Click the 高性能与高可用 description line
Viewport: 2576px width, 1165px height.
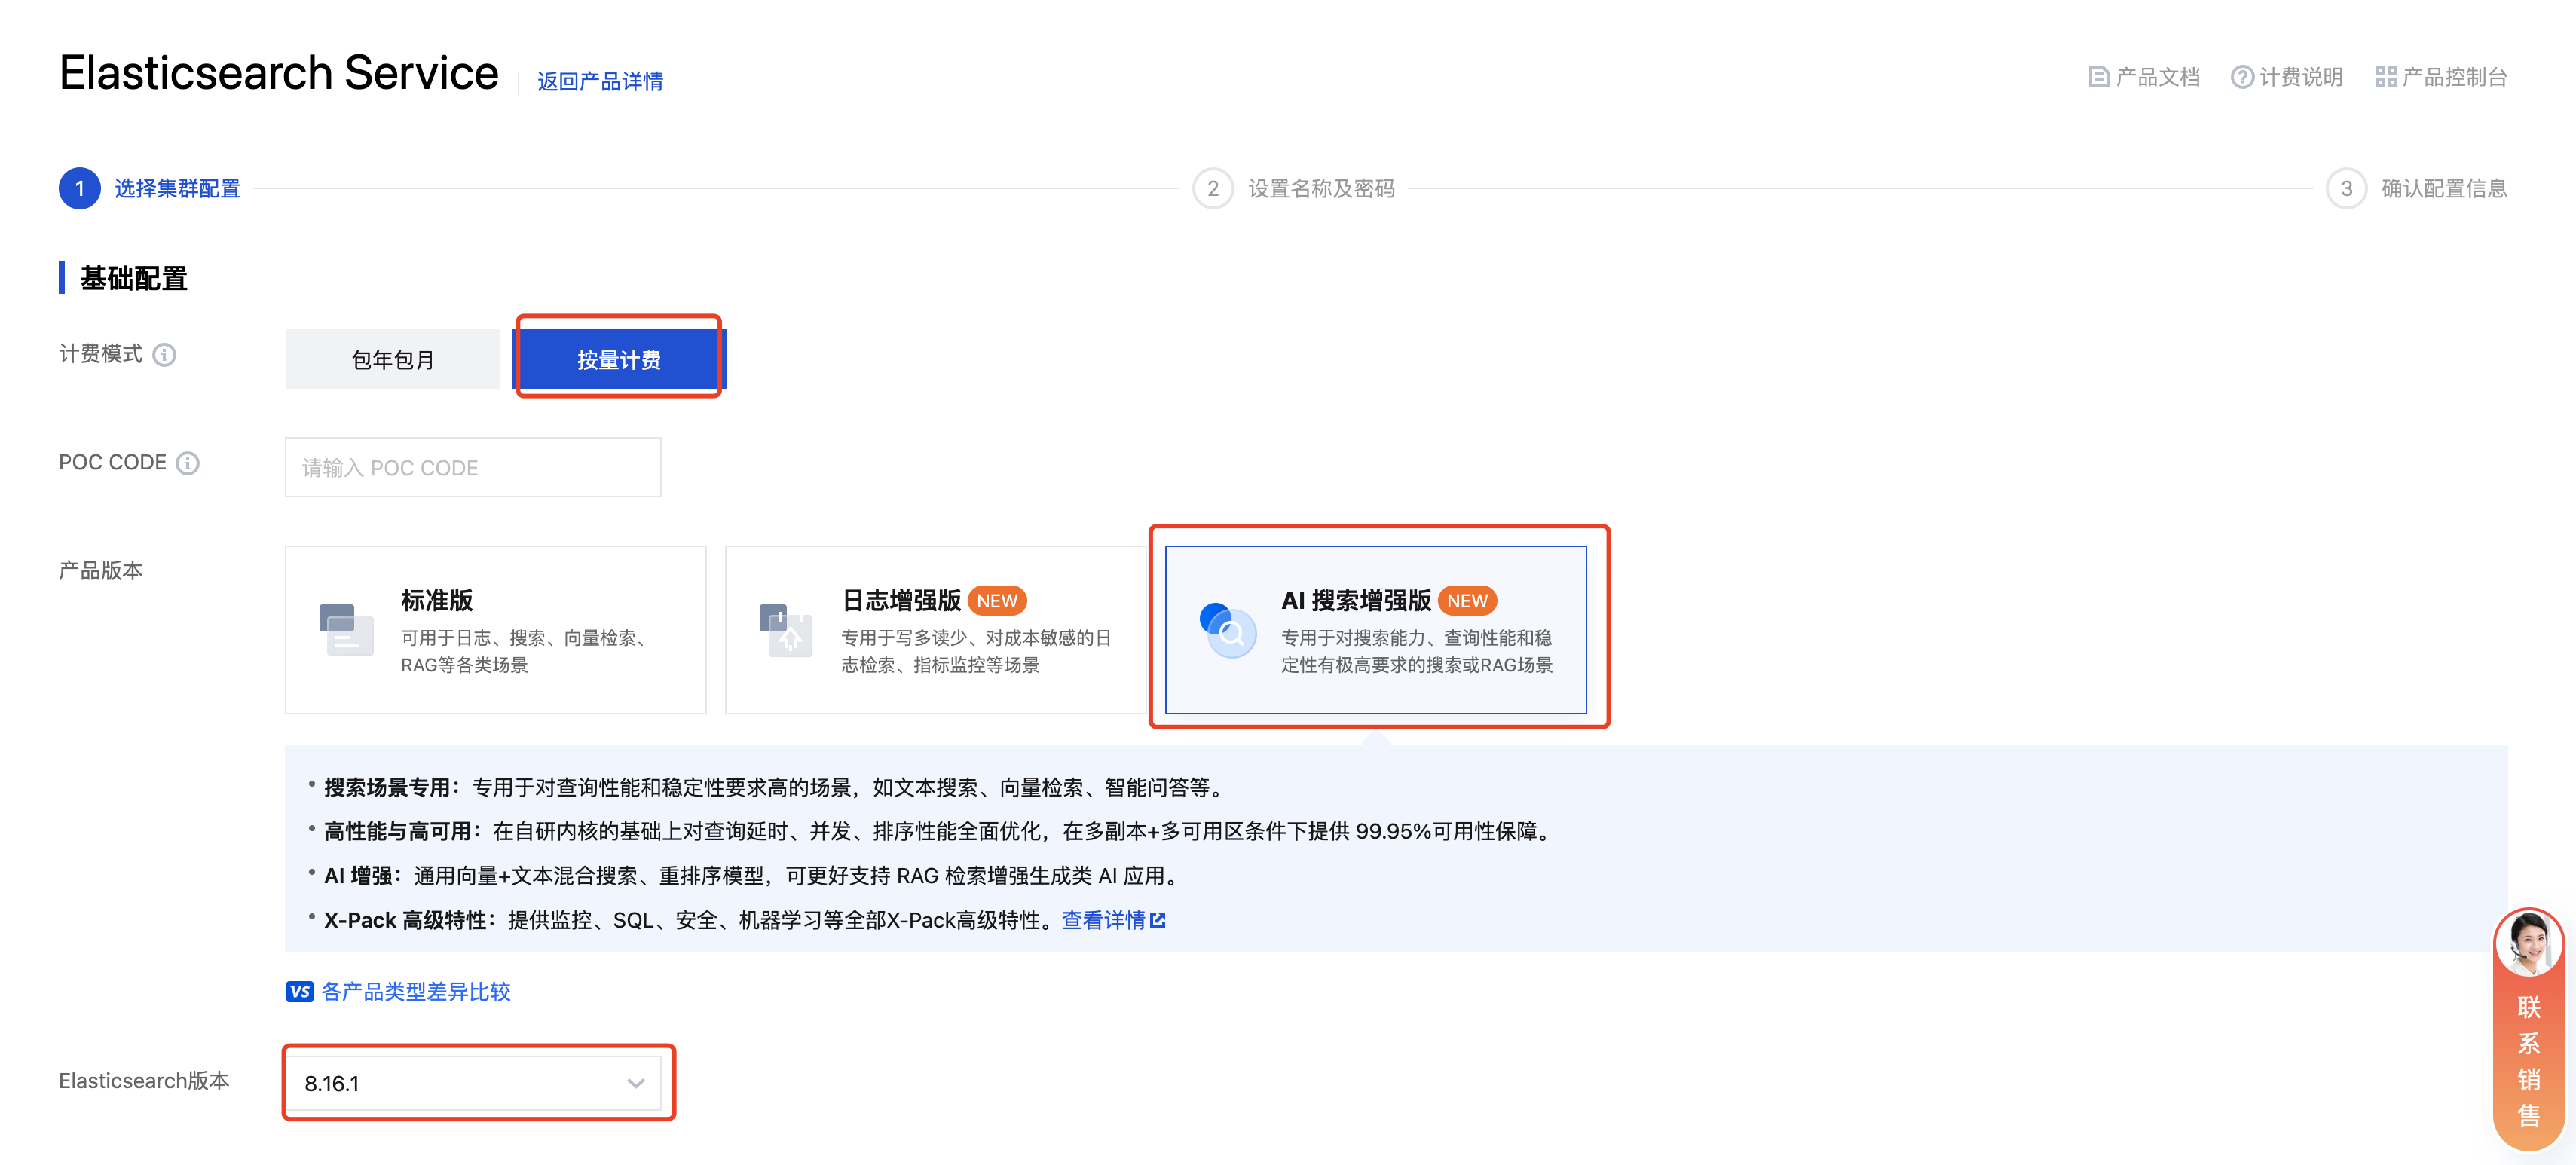click(x=940, y=832)
